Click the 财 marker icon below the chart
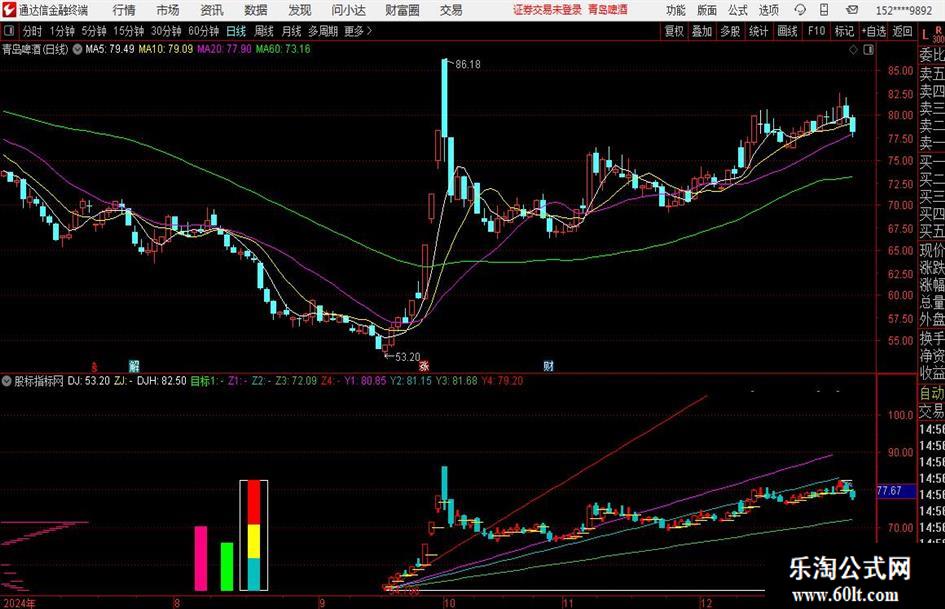 coord(548,365)
